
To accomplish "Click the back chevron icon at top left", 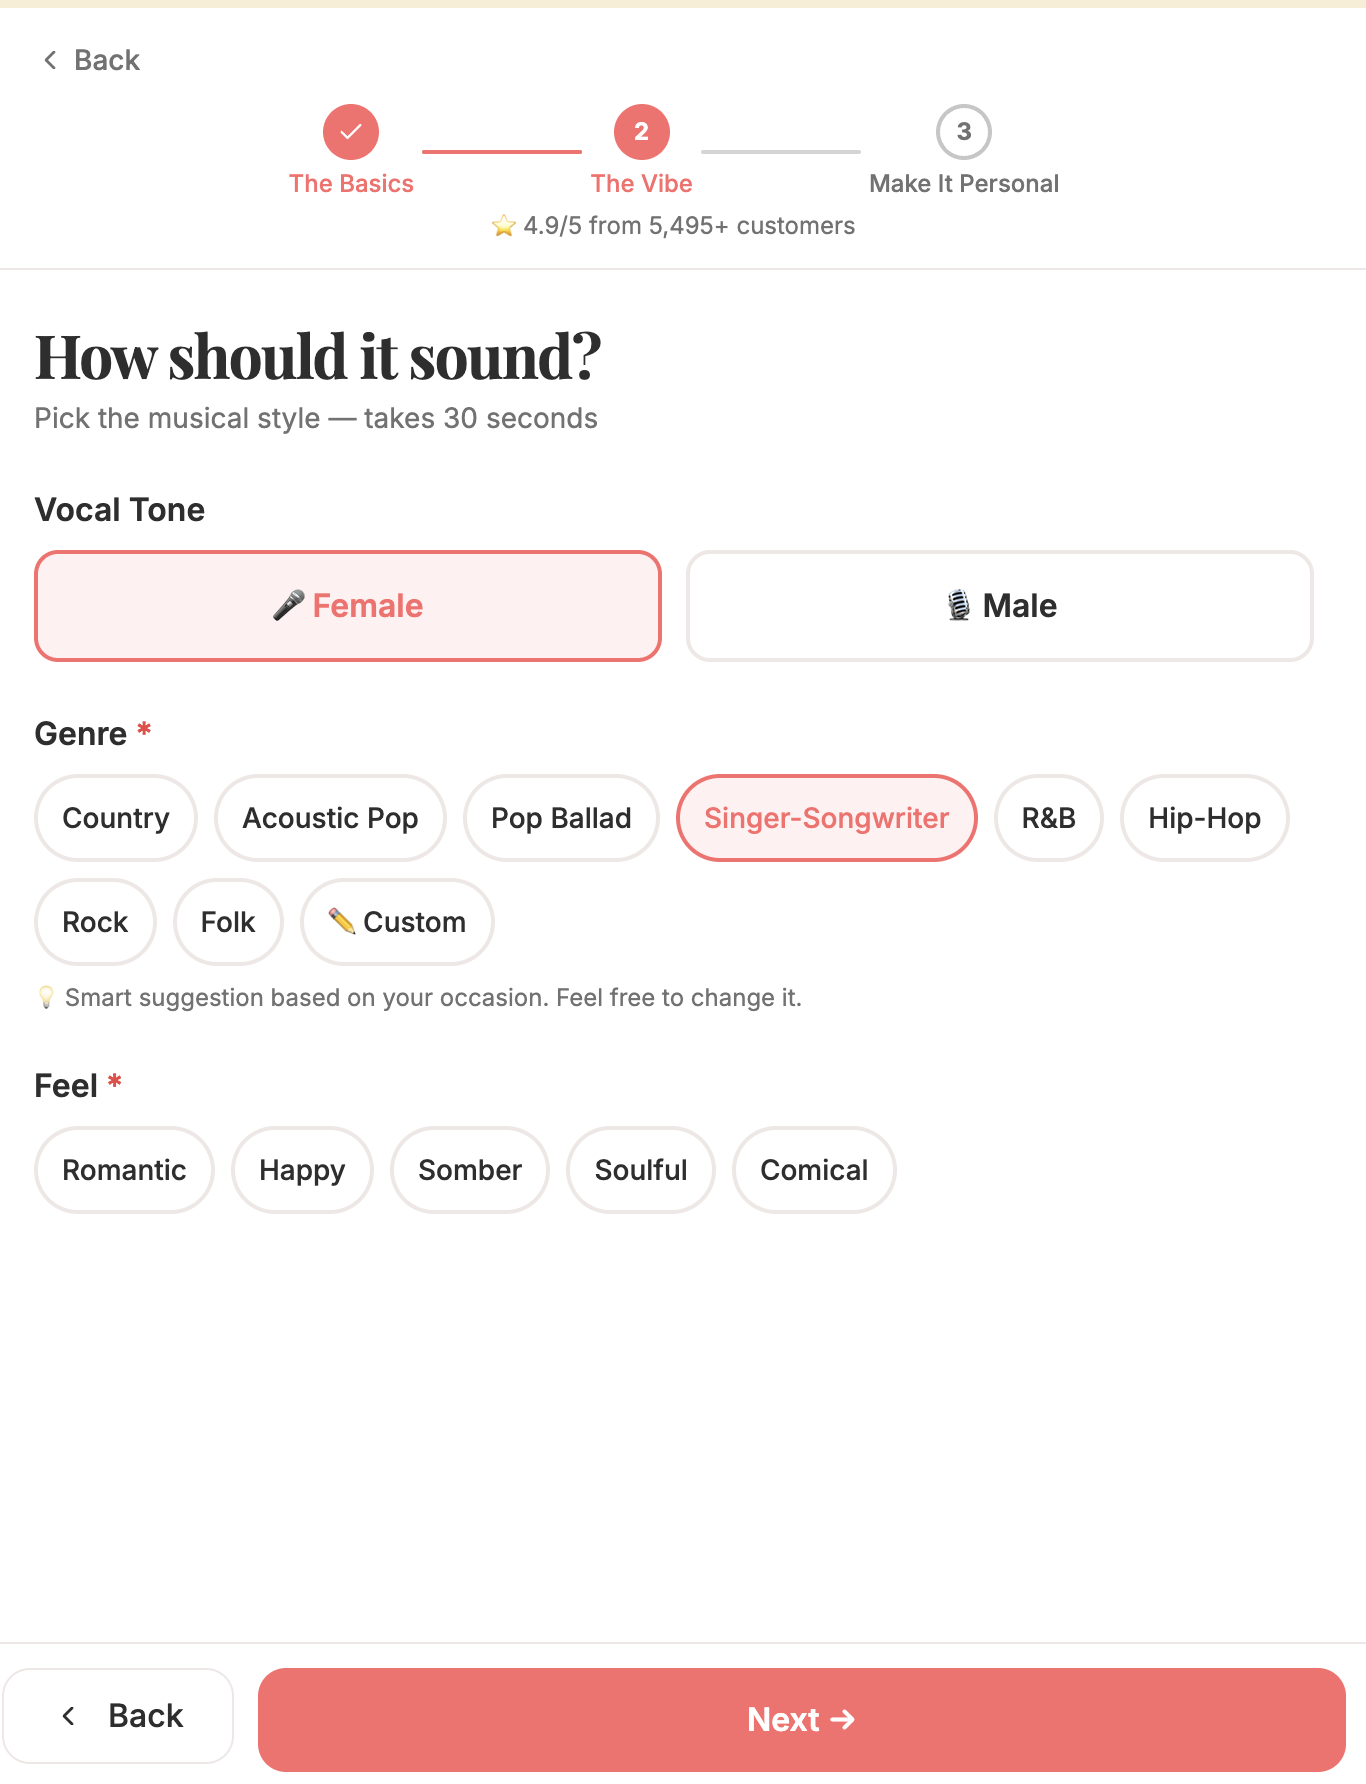I will click(x=49, y=59).
